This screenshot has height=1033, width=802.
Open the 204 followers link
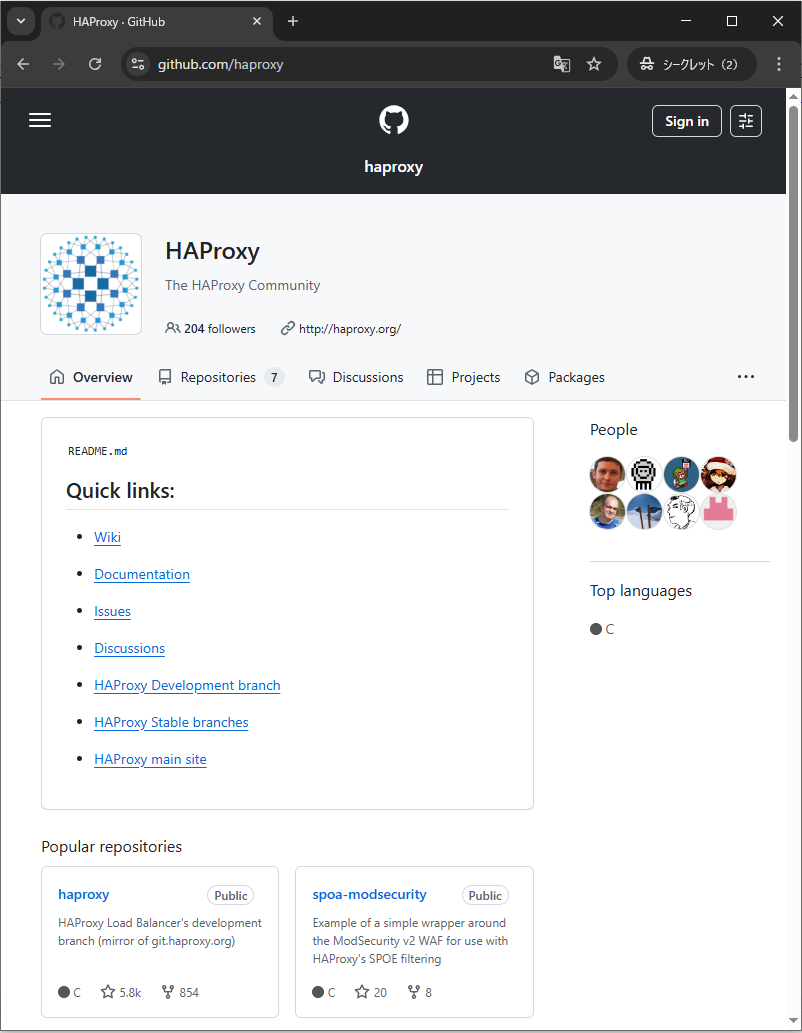click(210, 329)
